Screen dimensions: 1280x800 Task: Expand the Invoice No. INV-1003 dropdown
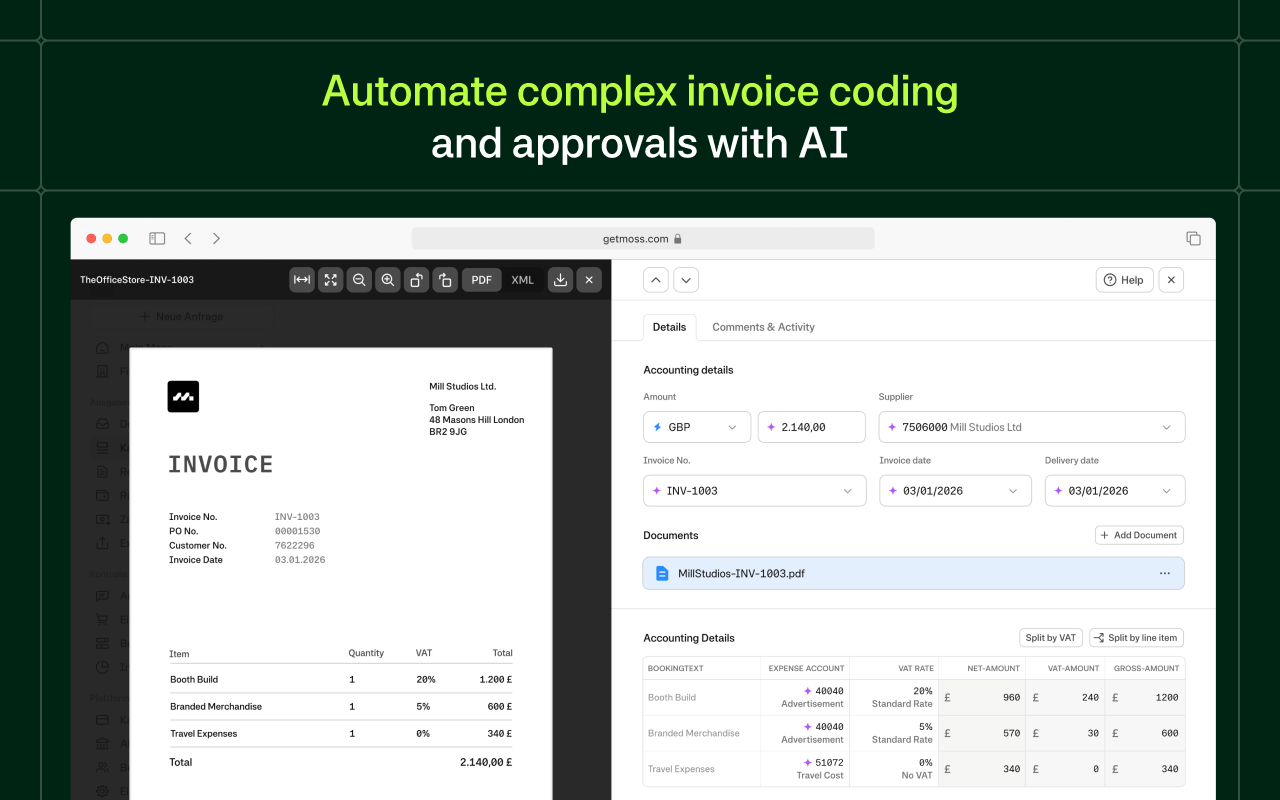(754, 491)
